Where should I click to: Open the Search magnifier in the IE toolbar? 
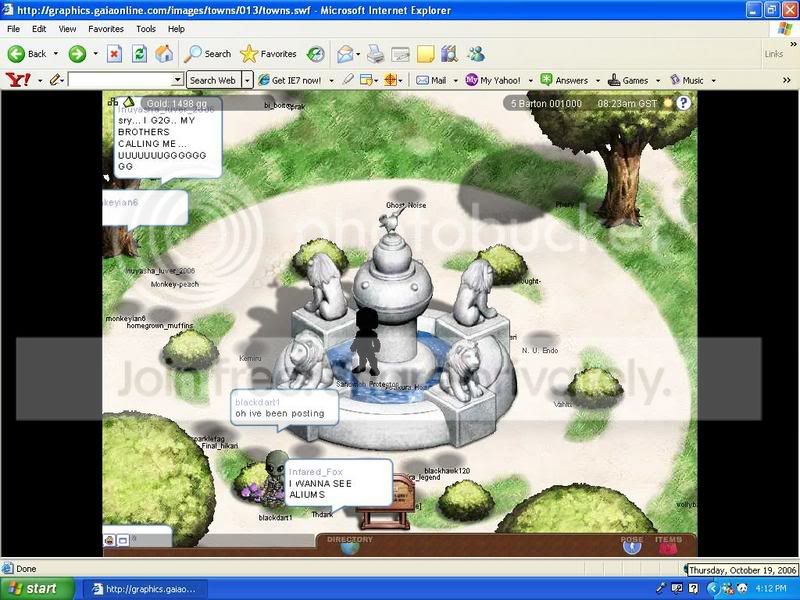(208, 54)
